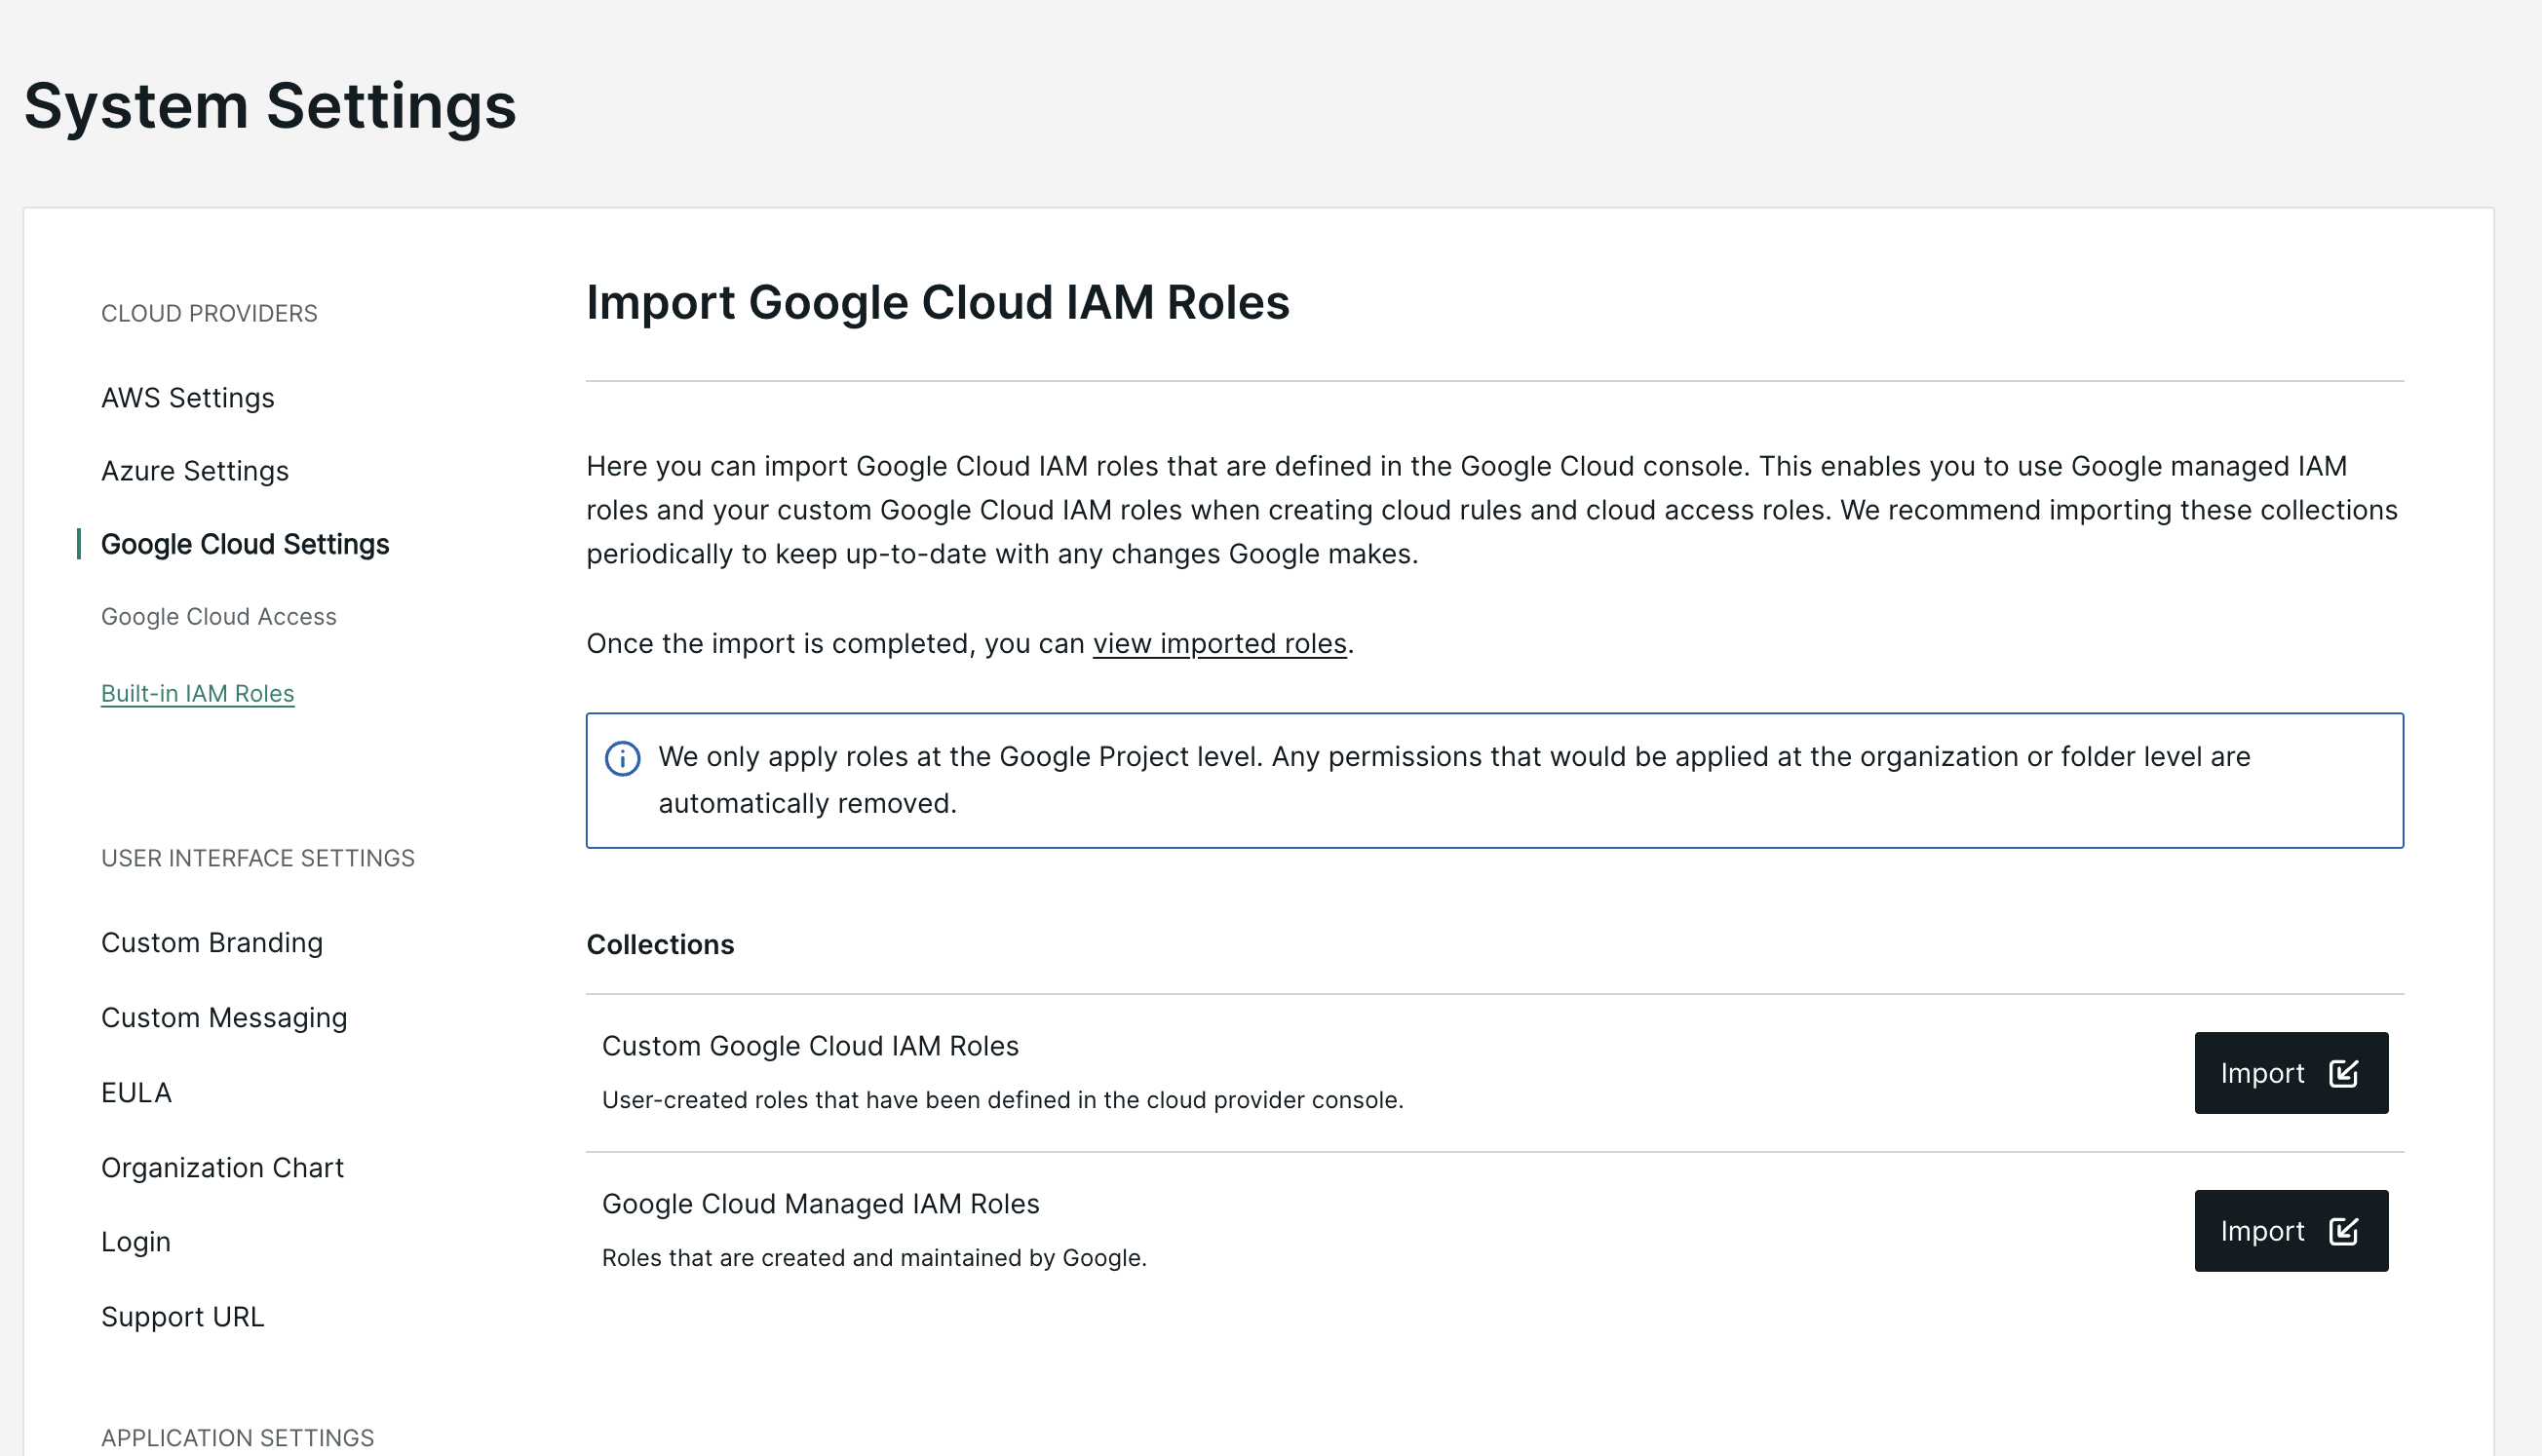Select Google Cloud Settings in the sidebar
The width and height of the screenshot is (2542, 1456).
pos(245,544)
